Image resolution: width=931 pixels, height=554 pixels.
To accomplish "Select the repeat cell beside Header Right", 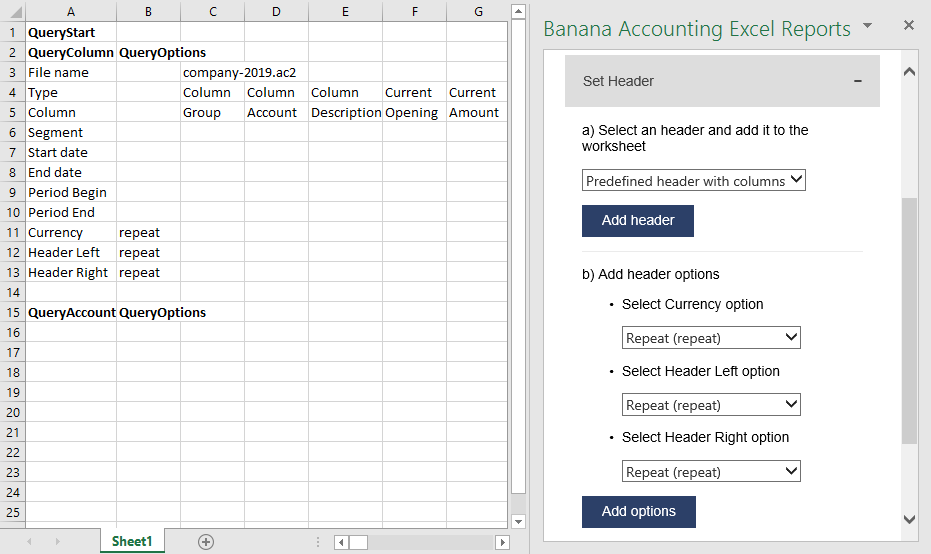I will pyautogui.click(x=148, y=273).
